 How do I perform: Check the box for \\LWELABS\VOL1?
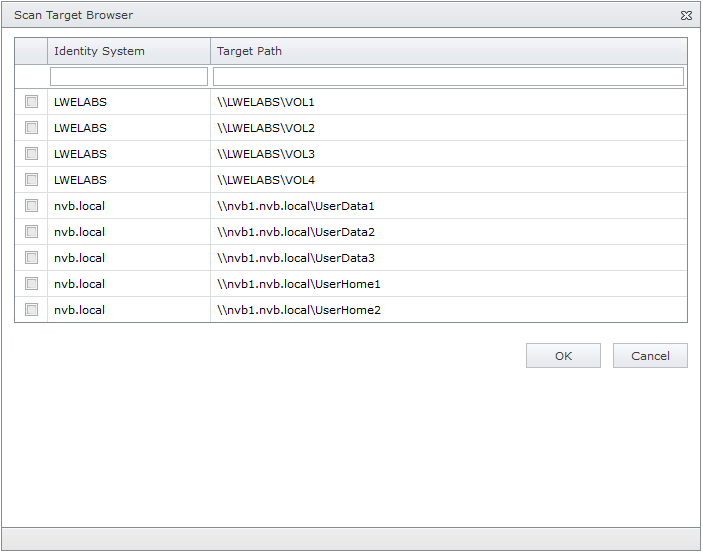[32, 102]
